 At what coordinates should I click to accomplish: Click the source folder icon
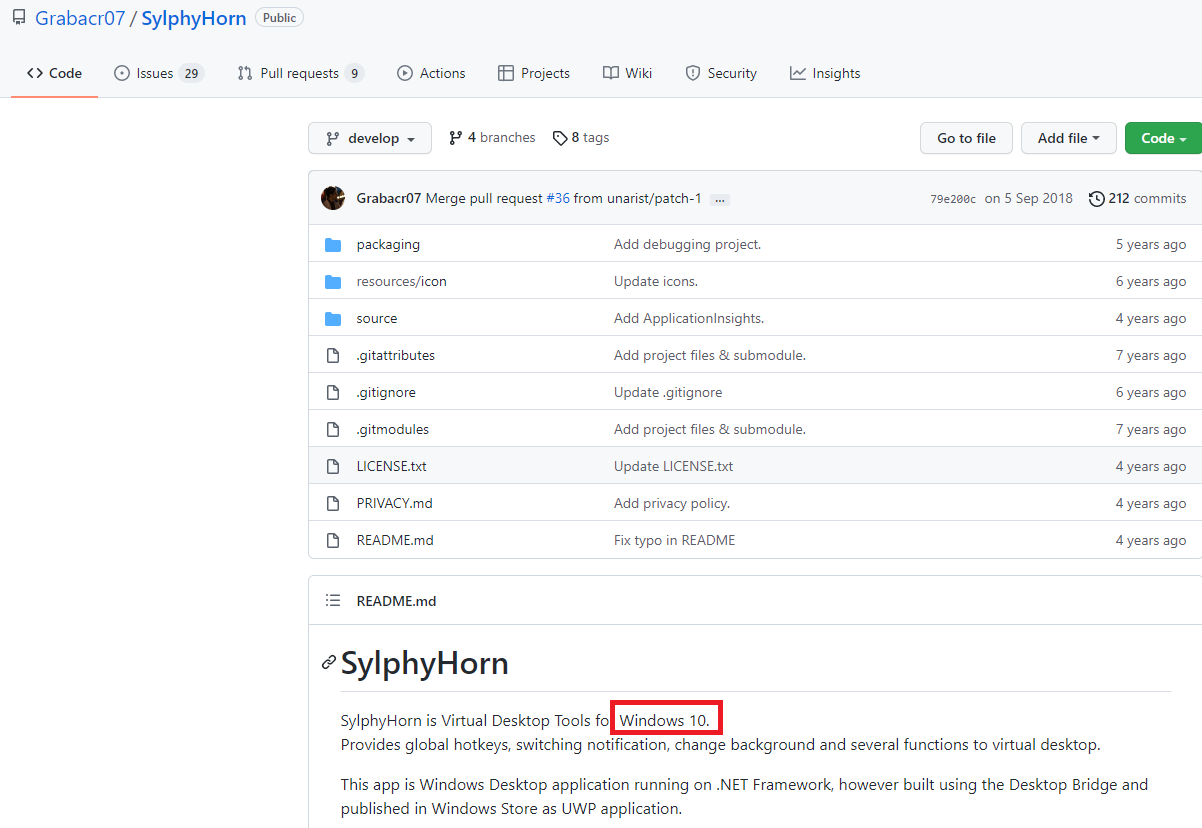[333, 319]
